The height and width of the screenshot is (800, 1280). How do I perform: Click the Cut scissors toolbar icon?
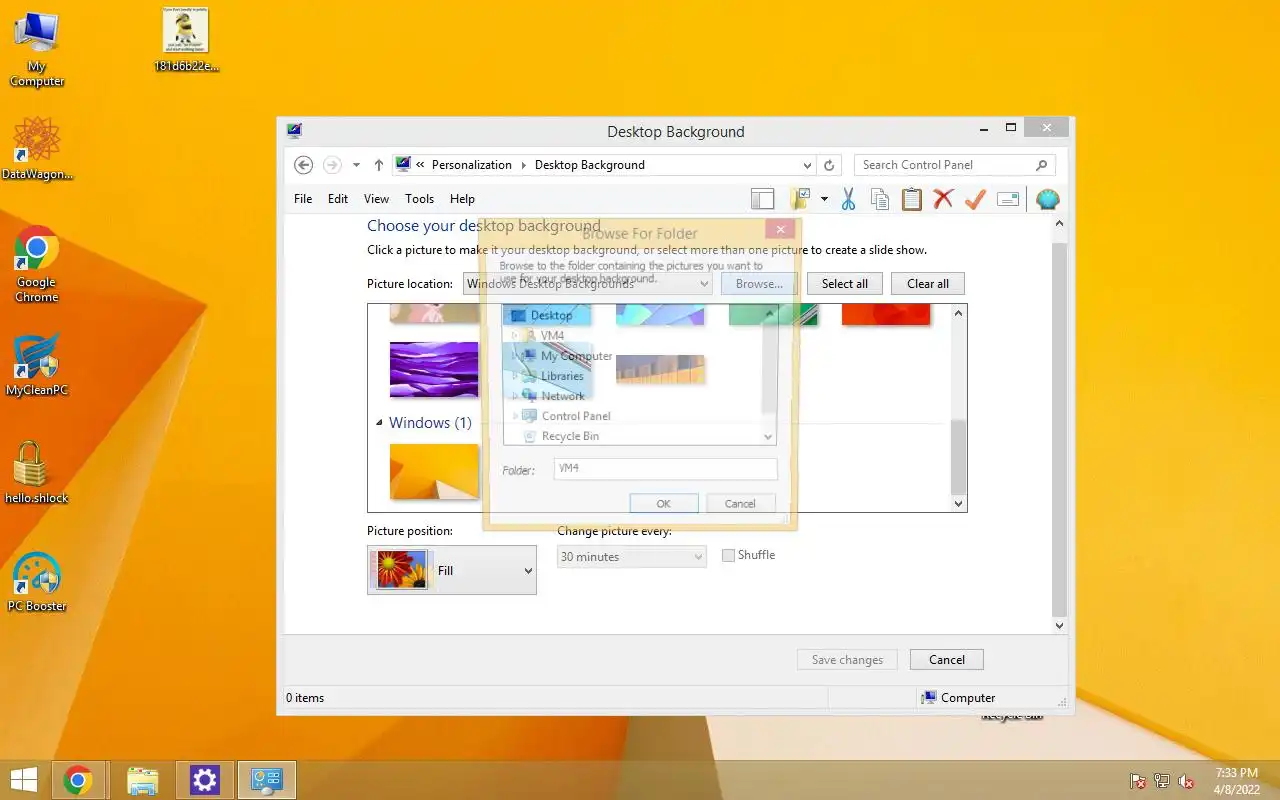click(848, 199)
